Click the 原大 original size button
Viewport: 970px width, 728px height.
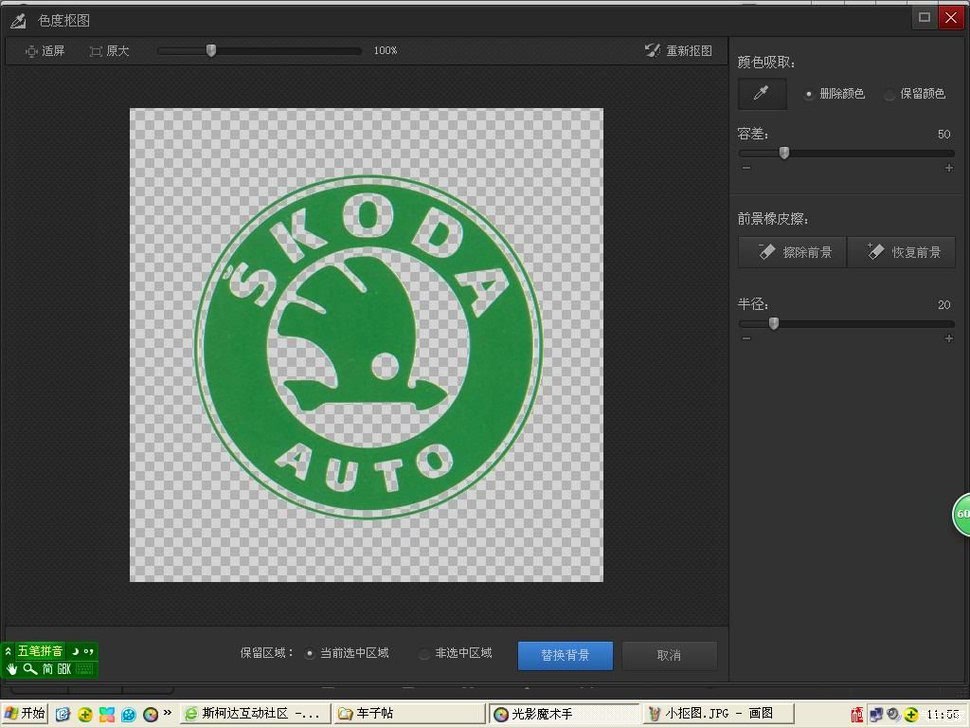[109, 51]
